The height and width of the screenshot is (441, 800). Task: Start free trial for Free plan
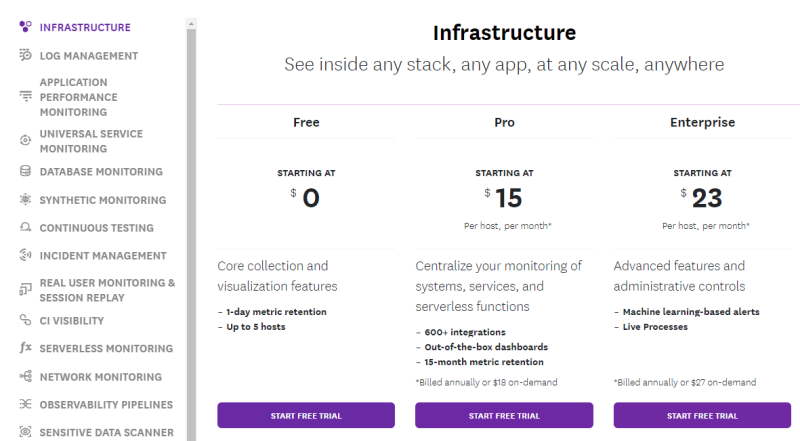(306, 415)
